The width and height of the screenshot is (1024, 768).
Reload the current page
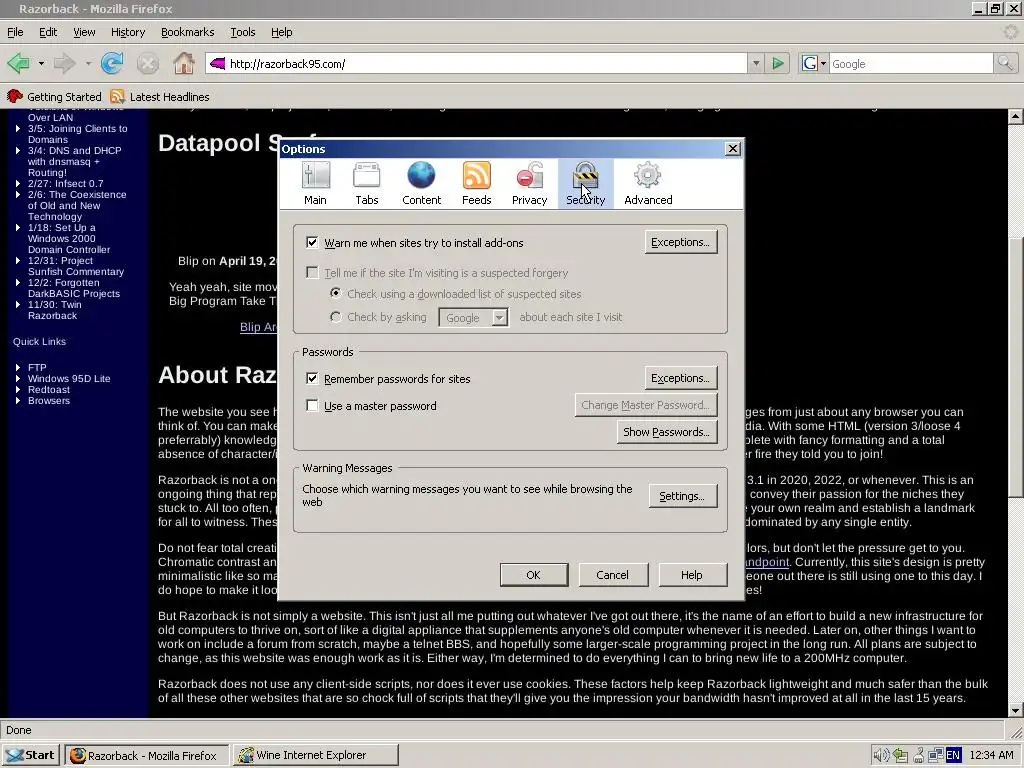tap(112, 63)
